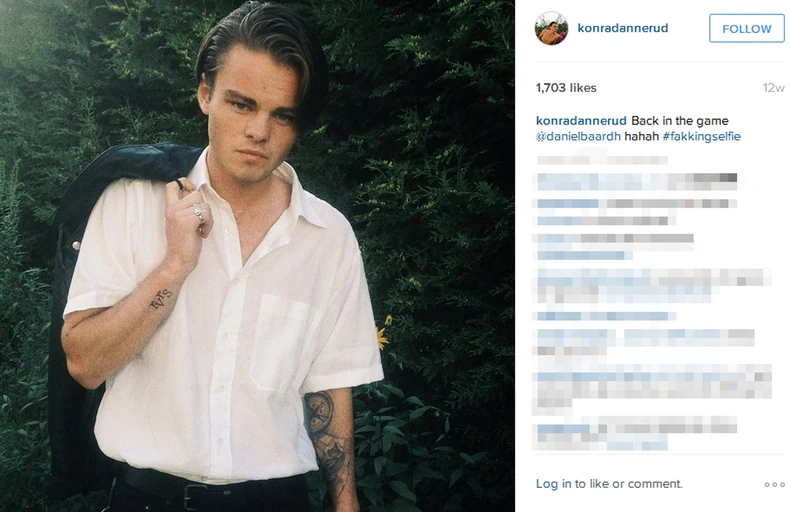Click the caption text 'Back in the game'
The height and width of the screenshot is (512, 790).
pyautogui.click(x=679, y=121)
